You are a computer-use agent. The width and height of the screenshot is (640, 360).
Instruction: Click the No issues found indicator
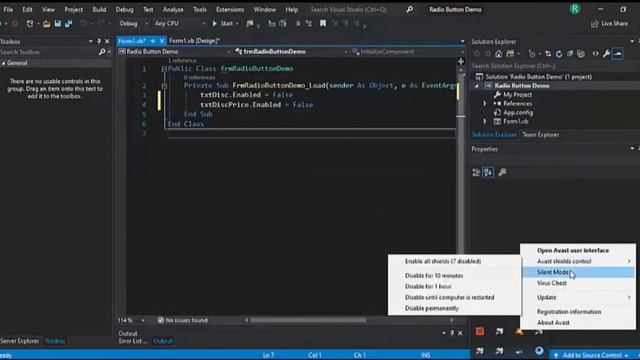pyautogui.click(x=182, y=320)
